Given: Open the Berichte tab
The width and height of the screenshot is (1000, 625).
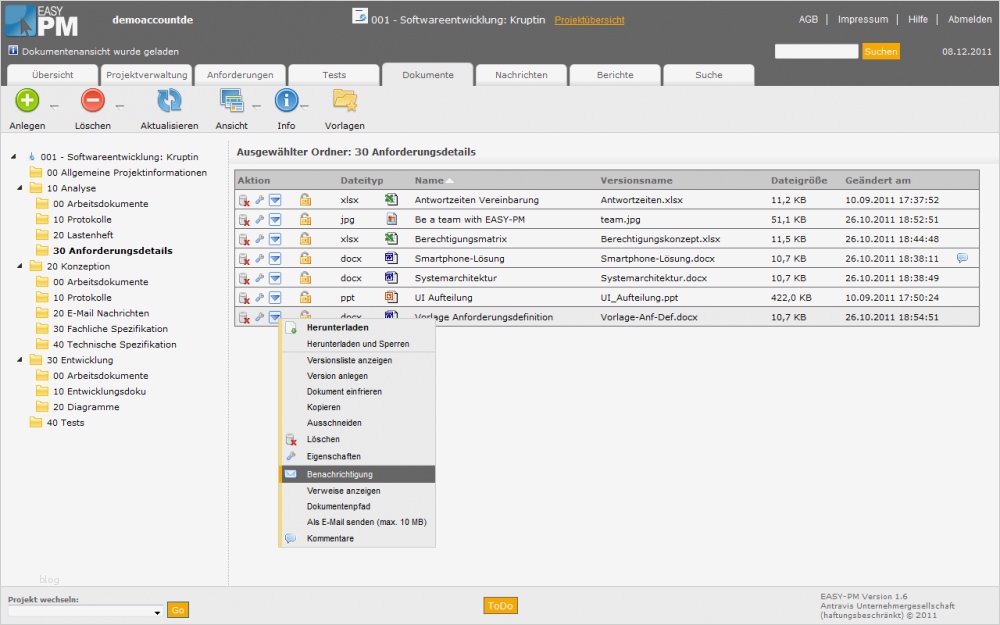Looking at the screenshot, I should pos(615,75).
